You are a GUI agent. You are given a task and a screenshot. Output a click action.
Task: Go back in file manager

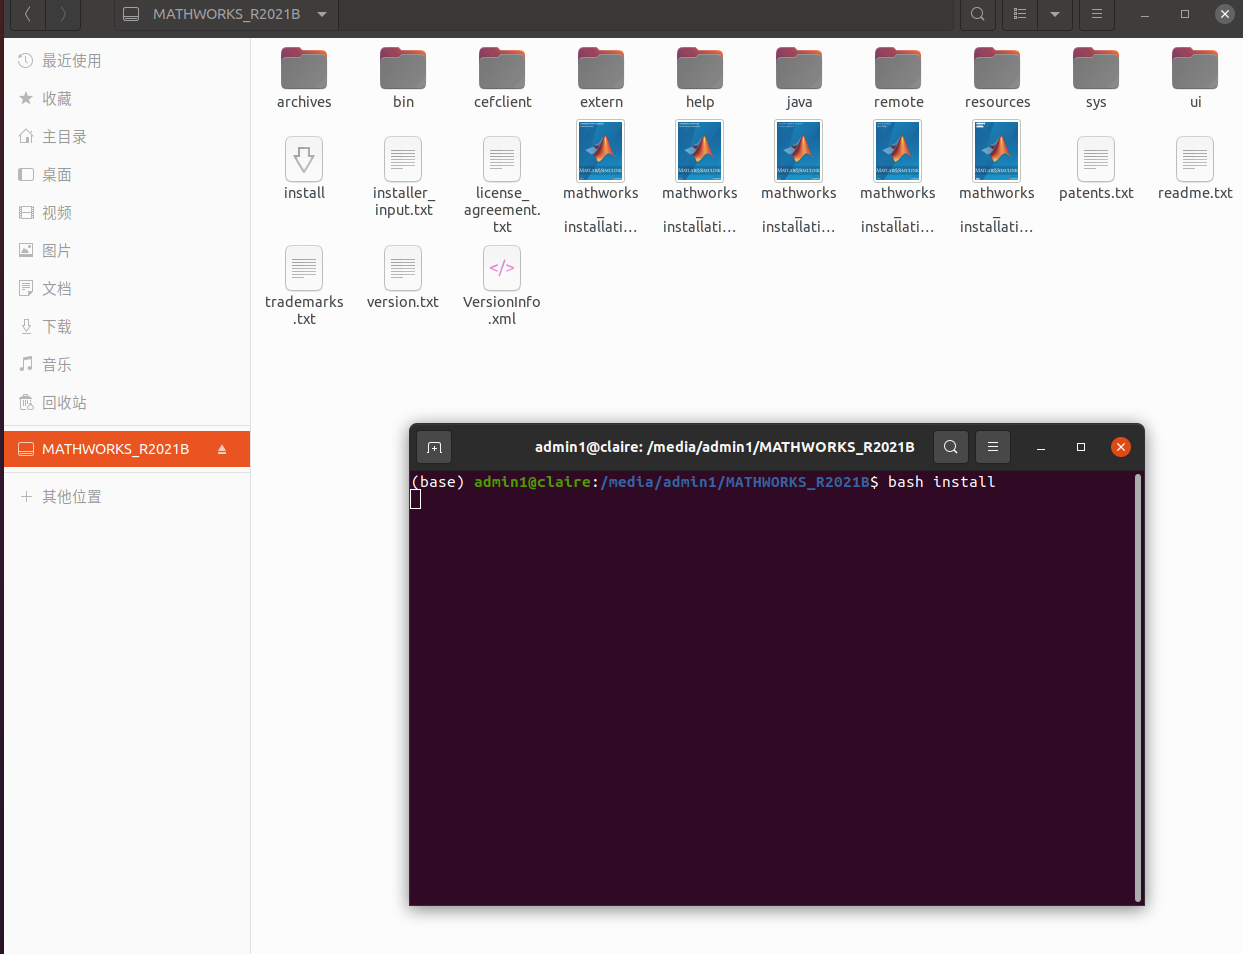28,14
